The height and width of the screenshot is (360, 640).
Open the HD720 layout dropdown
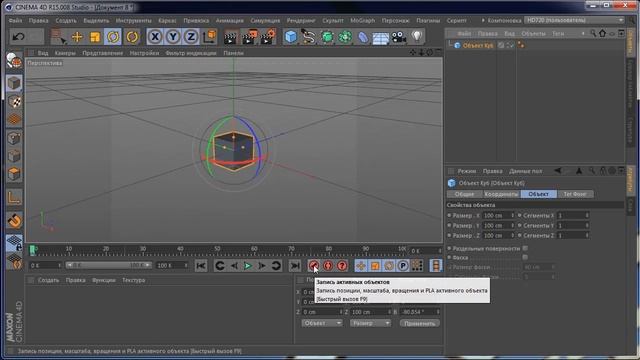[x=575, y=20]
